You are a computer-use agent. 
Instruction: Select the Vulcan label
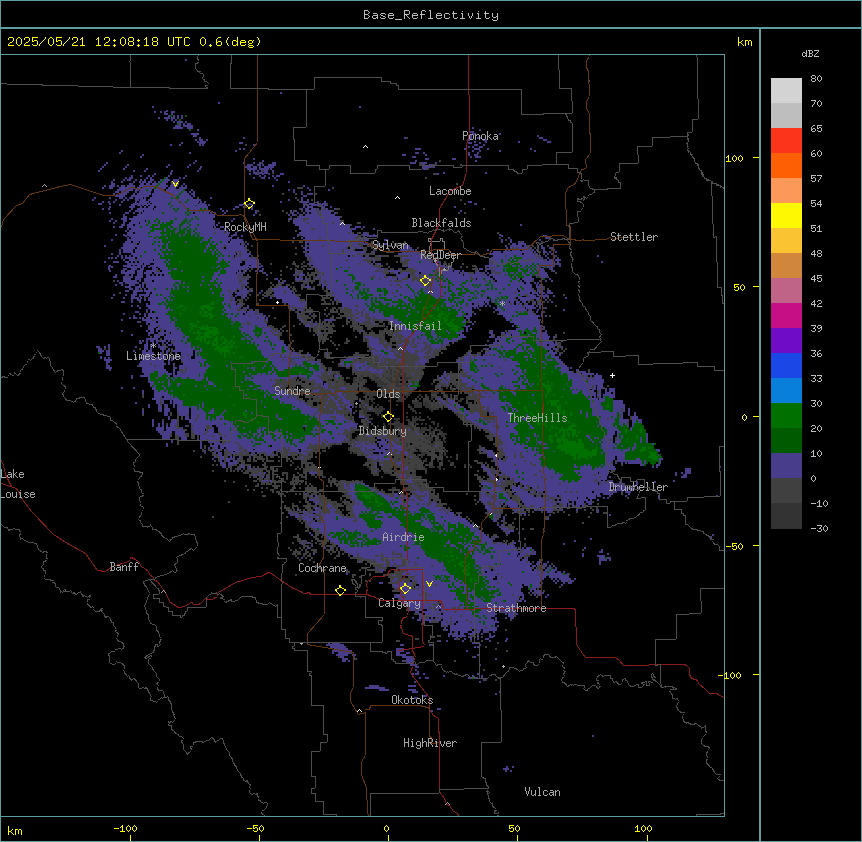543,792
